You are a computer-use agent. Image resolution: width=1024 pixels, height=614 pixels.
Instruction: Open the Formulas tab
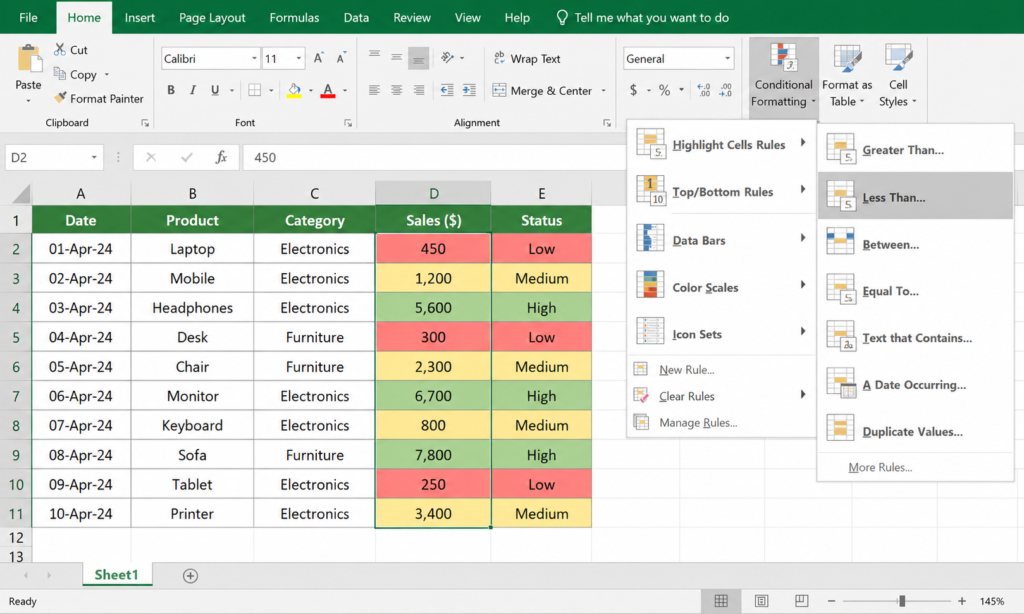pyautogui.click(x=295, y=18)
